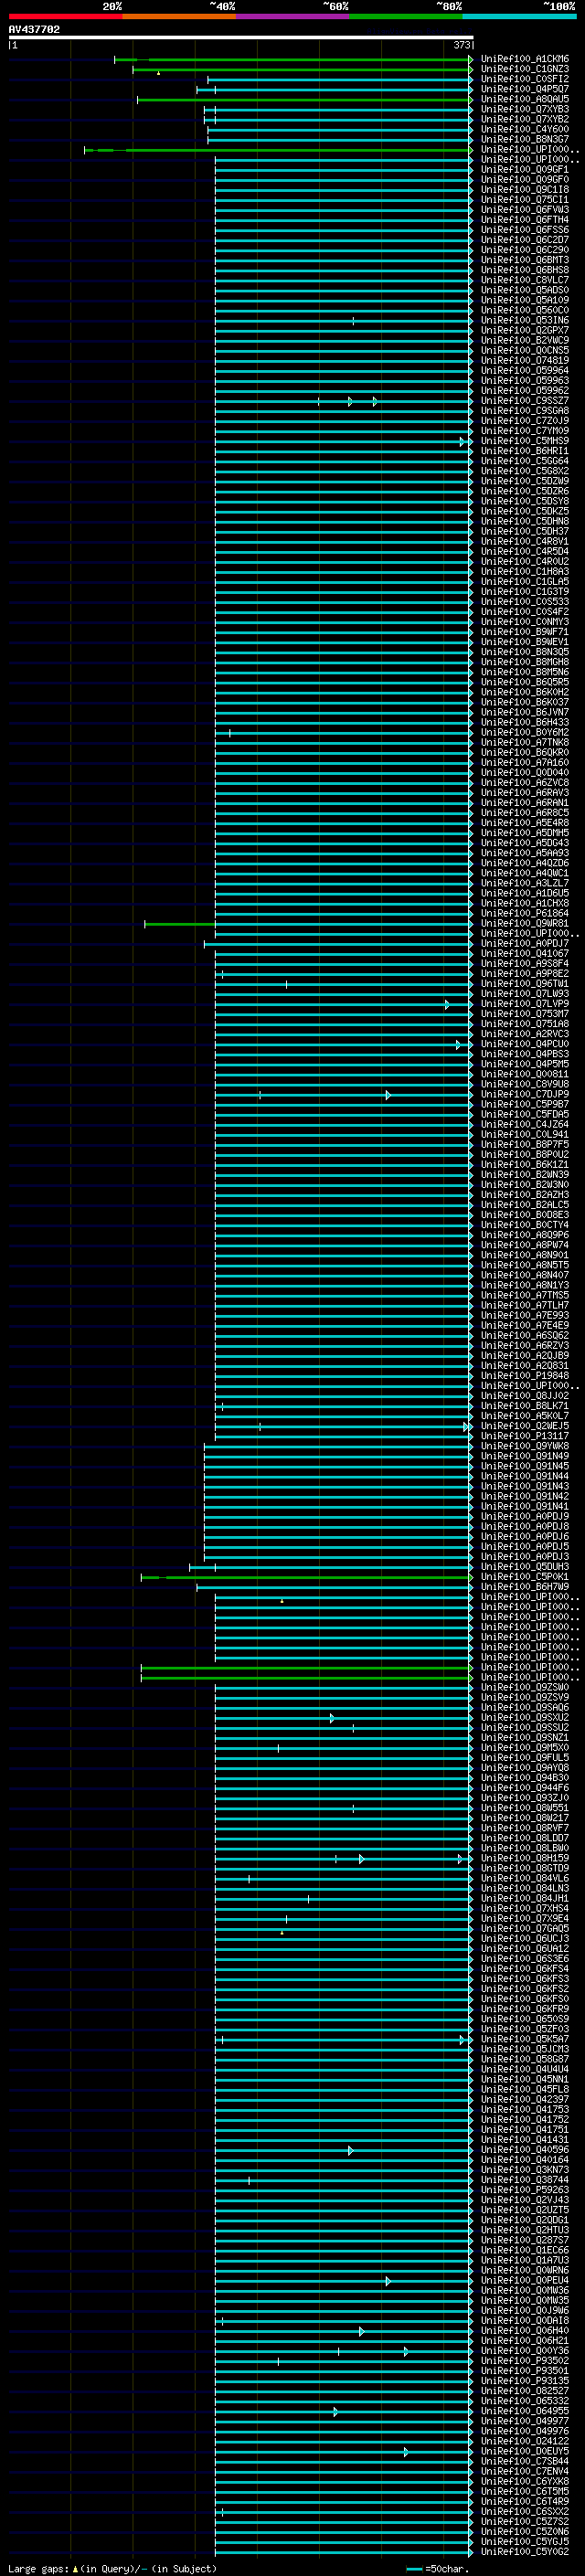Select hit label UniRef100_Q75CI1
The image size is (585, 2576).
[x=525, y=200]
